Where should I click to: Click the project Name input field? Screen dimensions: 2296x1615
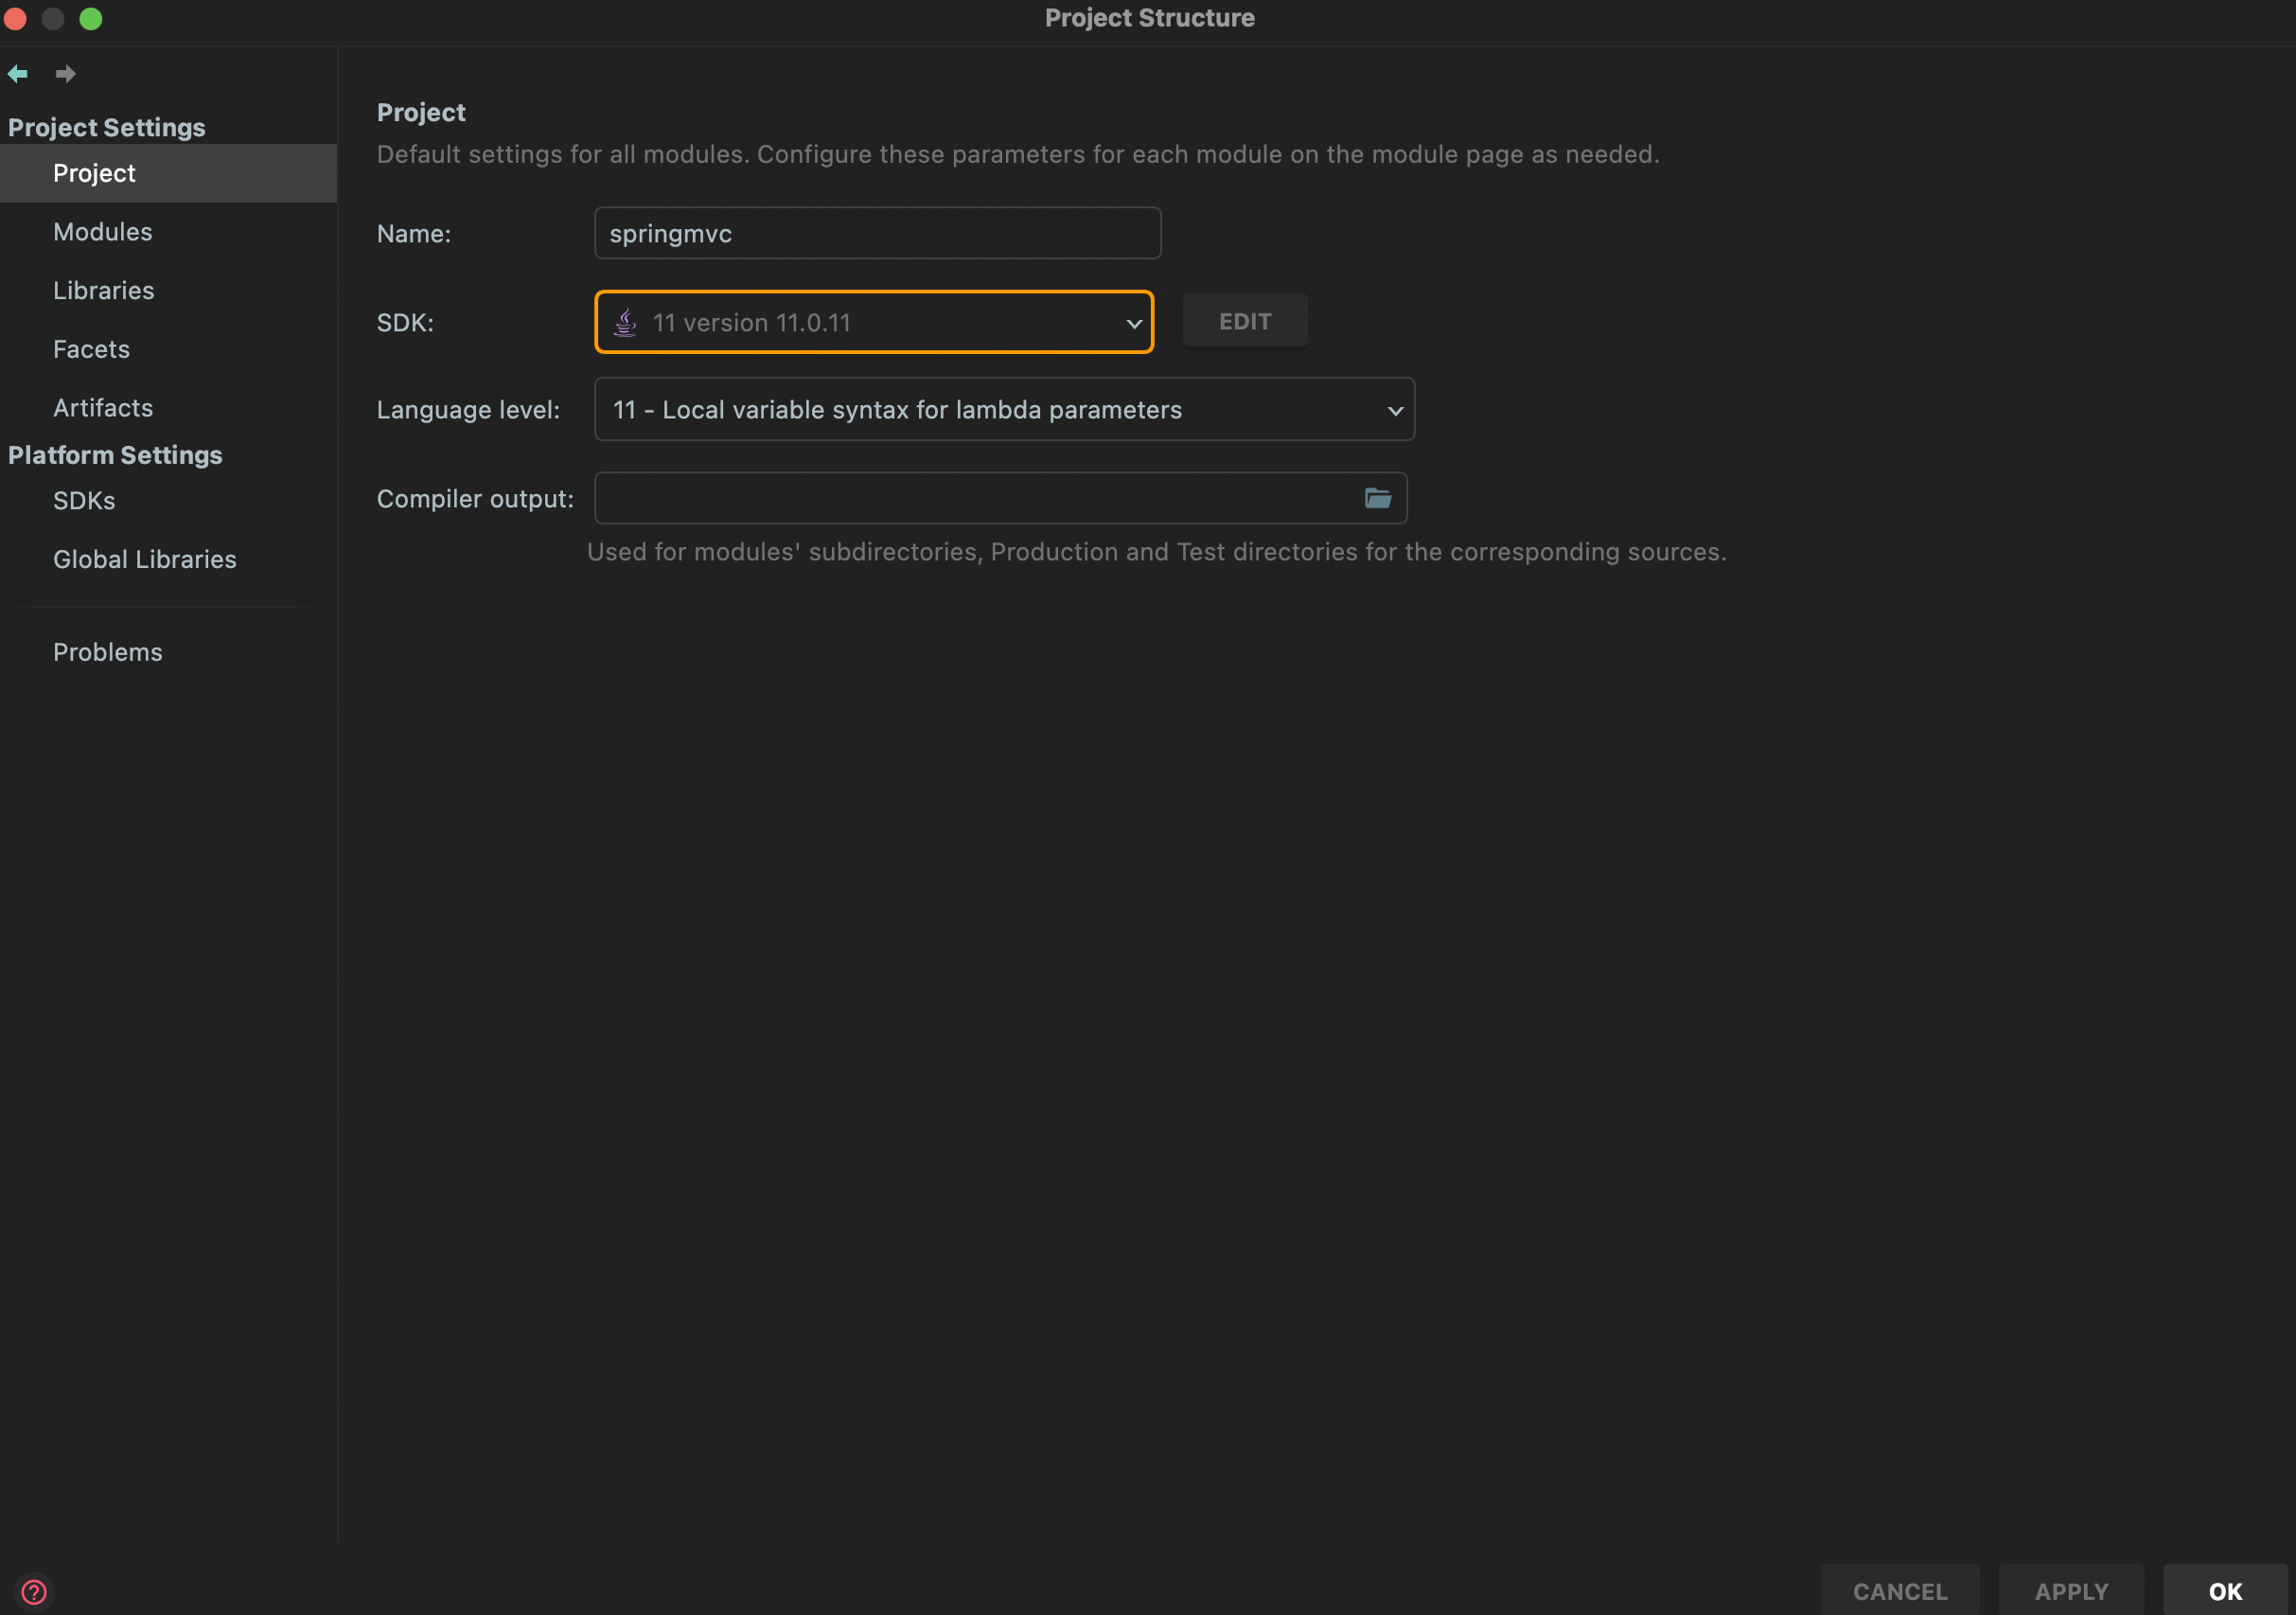[x=877, y=234]
